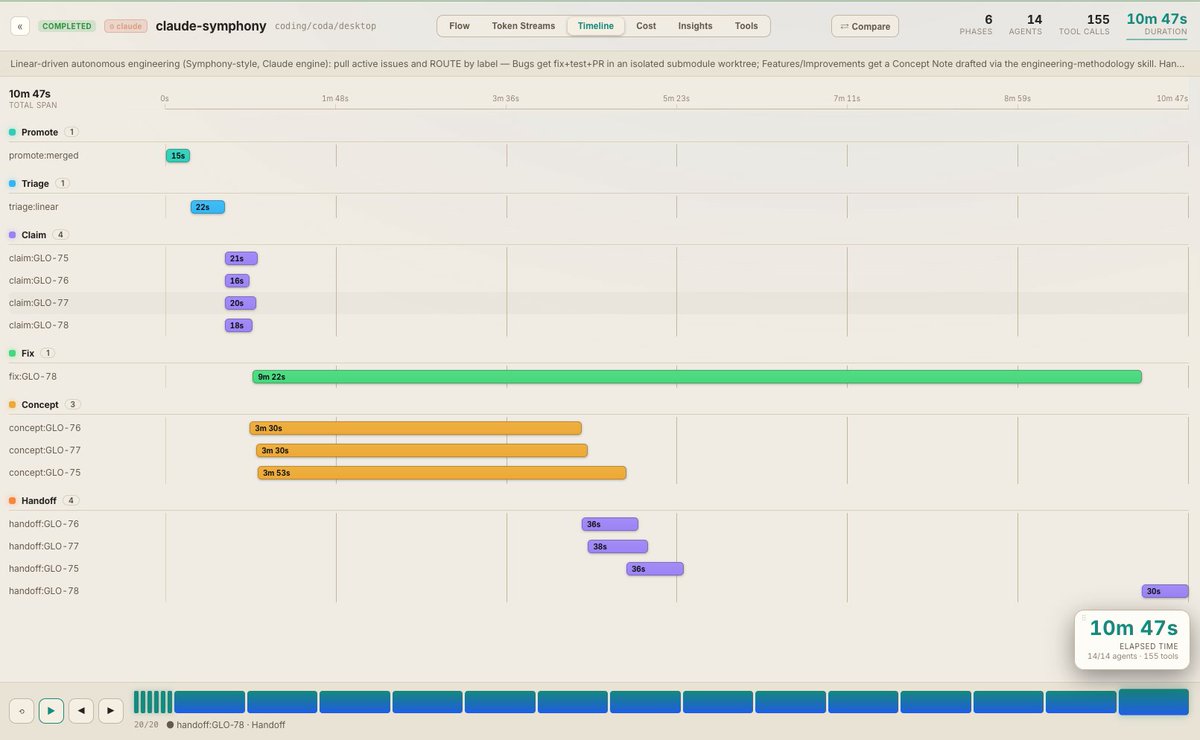Grab the Elapsed Time card drag handle

(x=1083, y=619)
